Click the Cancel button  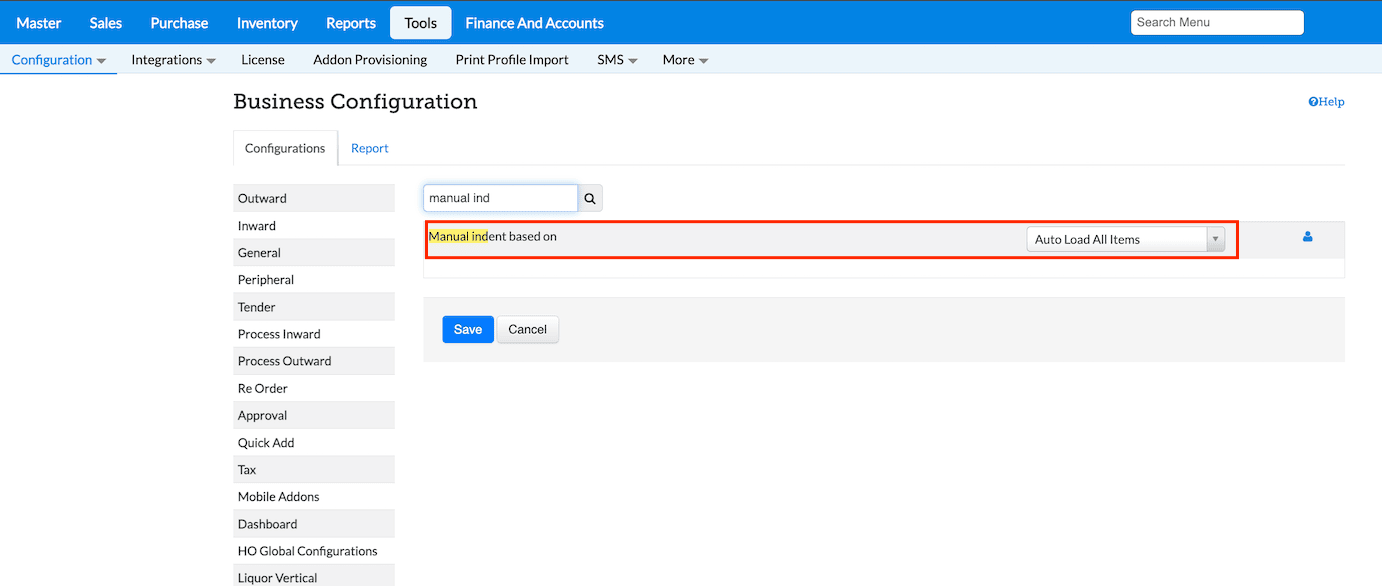tap(527, 330)
